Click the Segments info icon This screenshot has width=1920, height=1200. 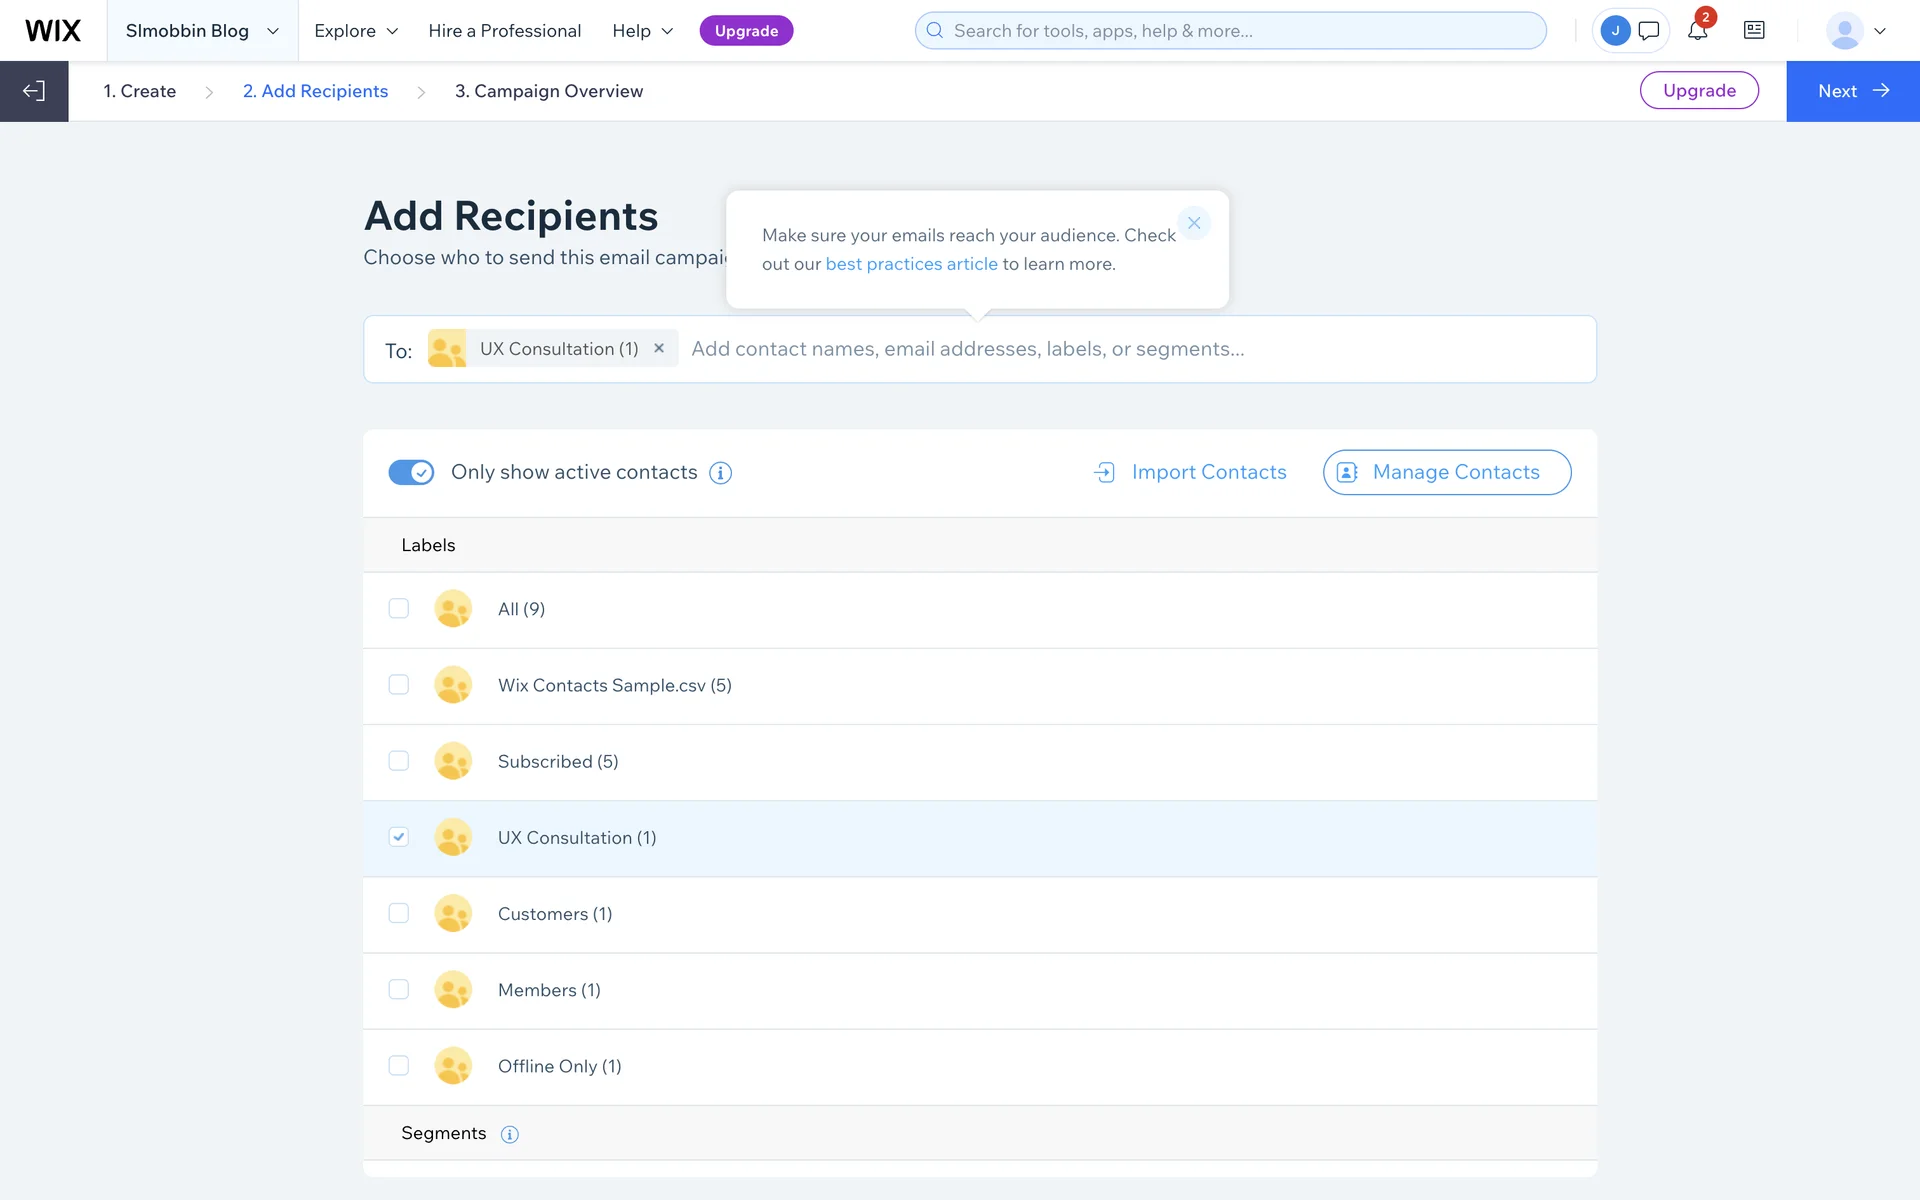tap(509, 1134)
